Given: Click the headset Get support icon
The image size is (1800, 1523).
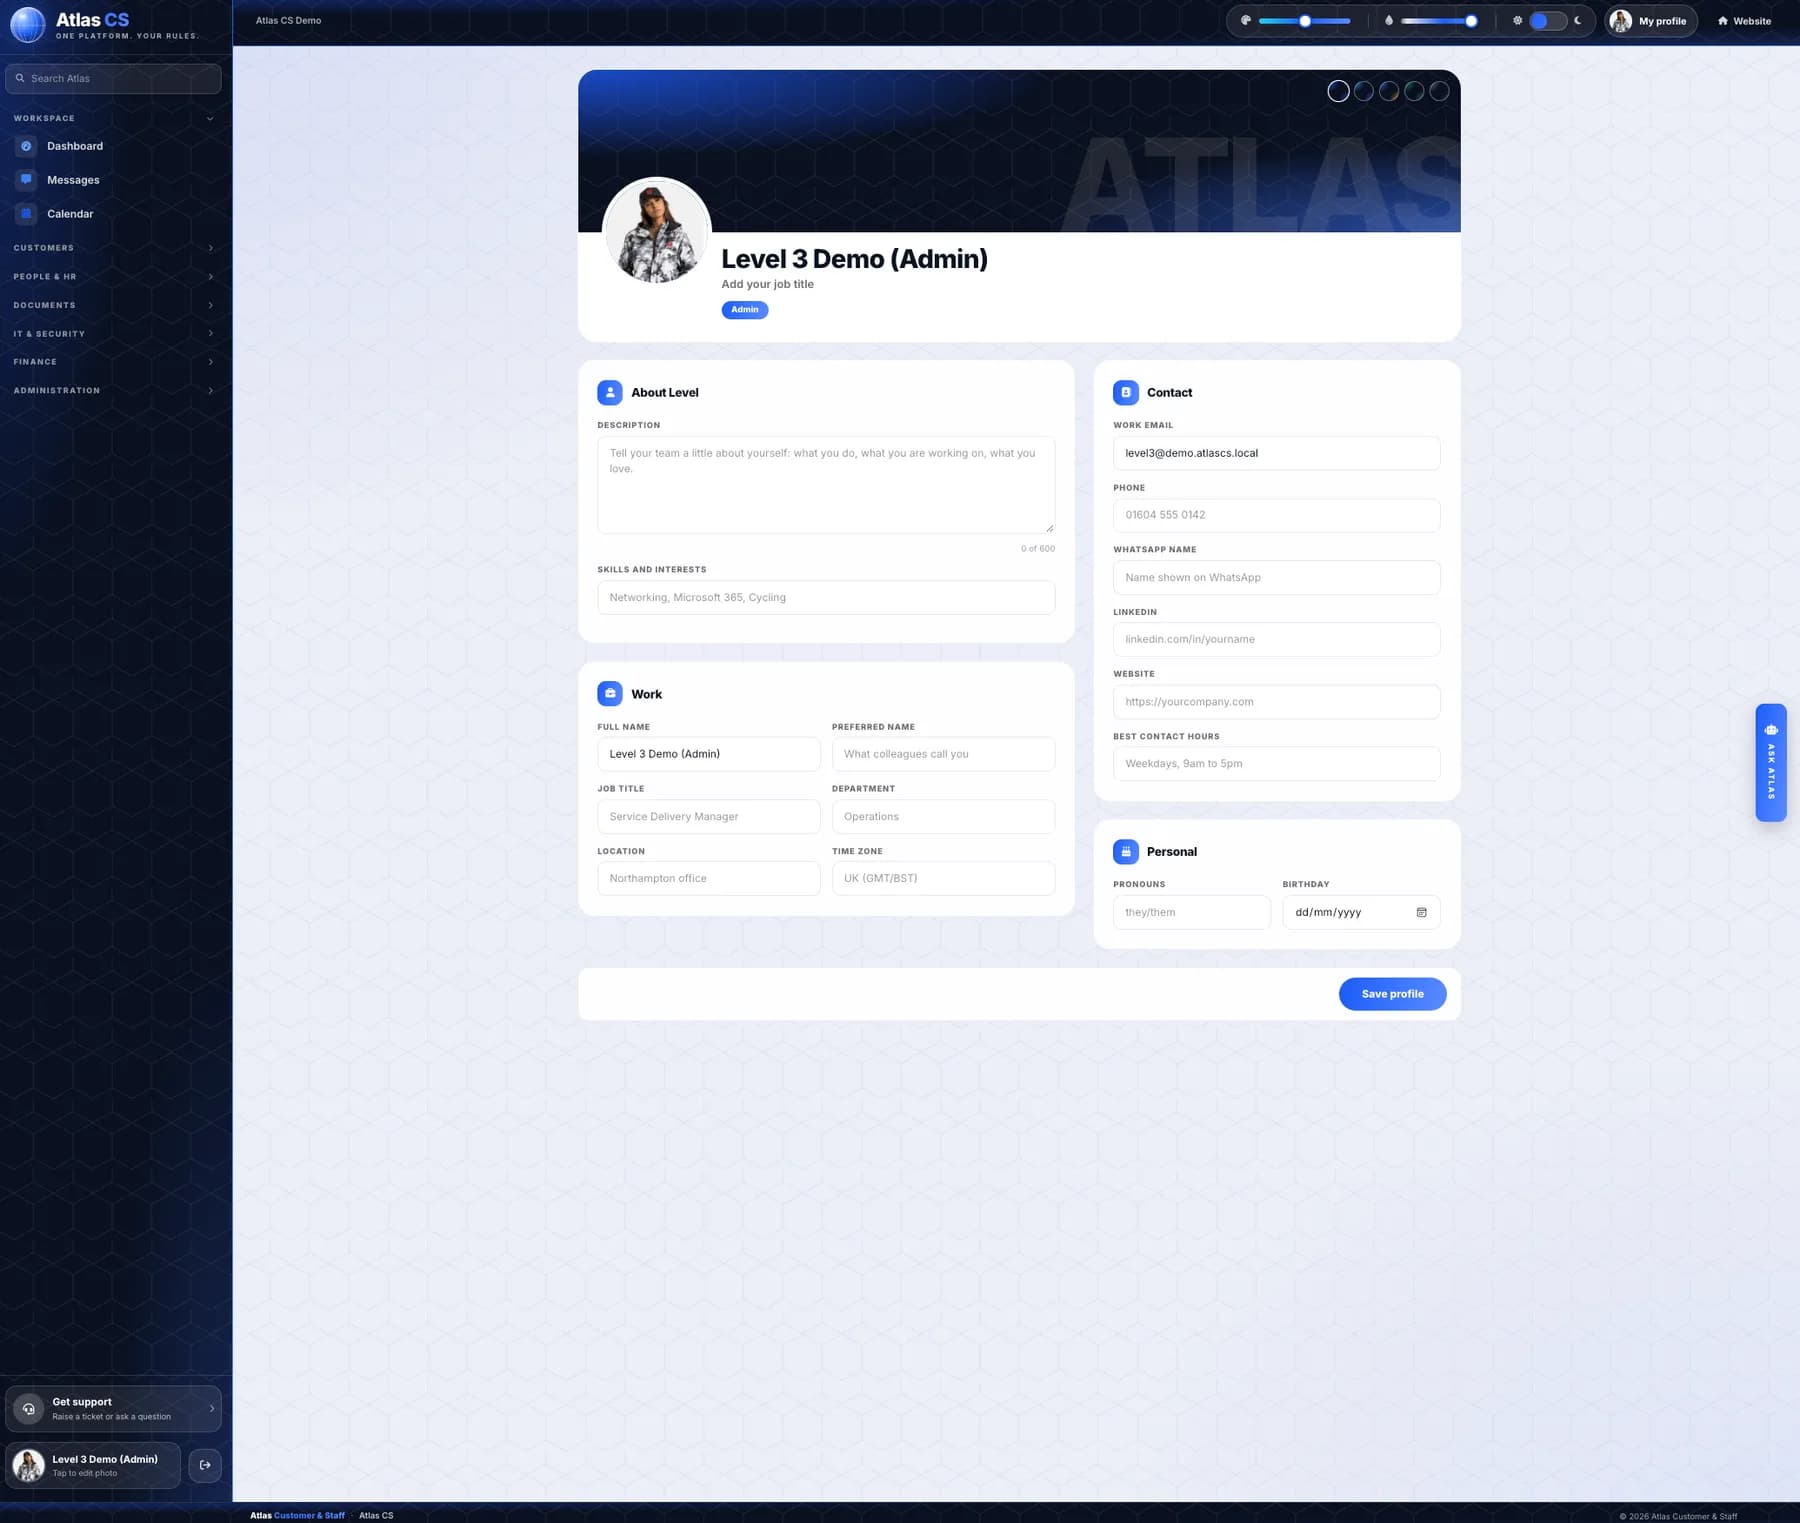Looking at the screenshot, I should pyautogui.click(x=29, y=1408).
